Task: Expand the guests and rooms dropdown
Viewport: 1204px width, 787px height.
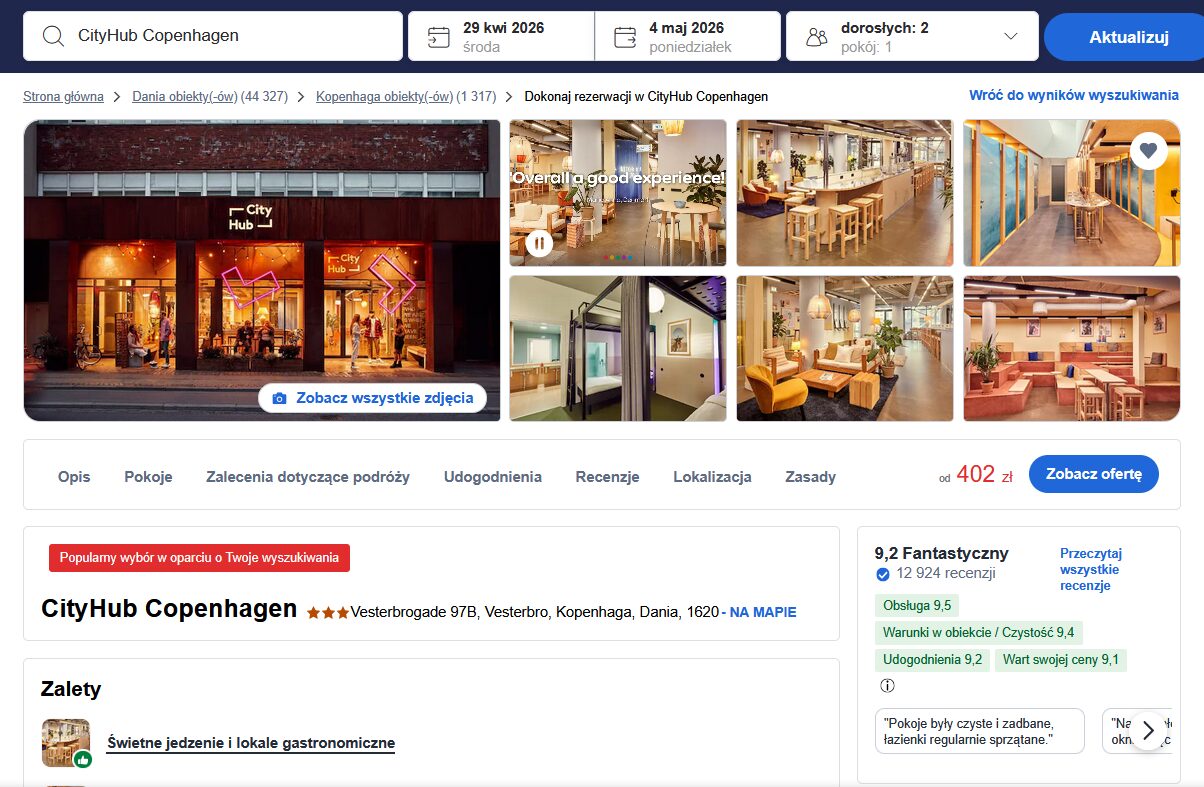Action: pyautogui.click(x=1010, y=37)
